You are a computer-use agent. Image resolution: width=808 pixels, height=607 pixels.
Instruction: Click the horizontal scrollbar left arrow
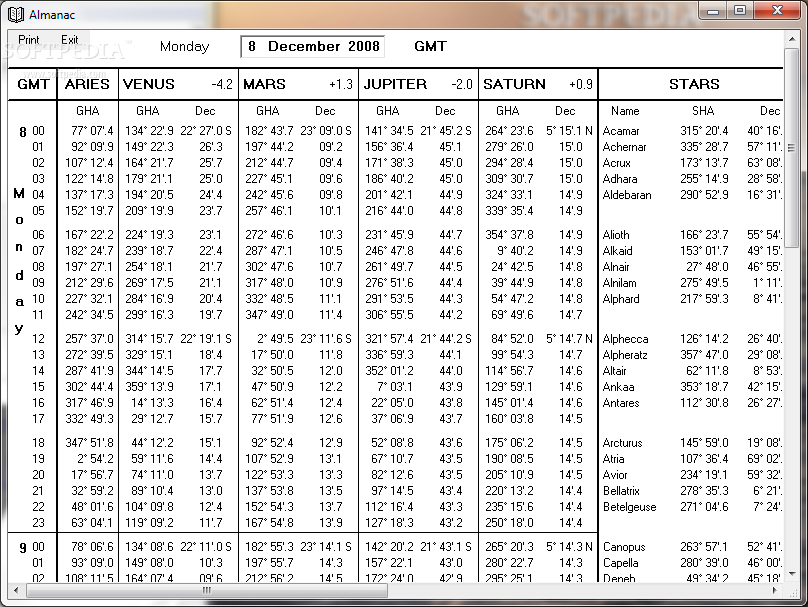(x=16, y=591)
